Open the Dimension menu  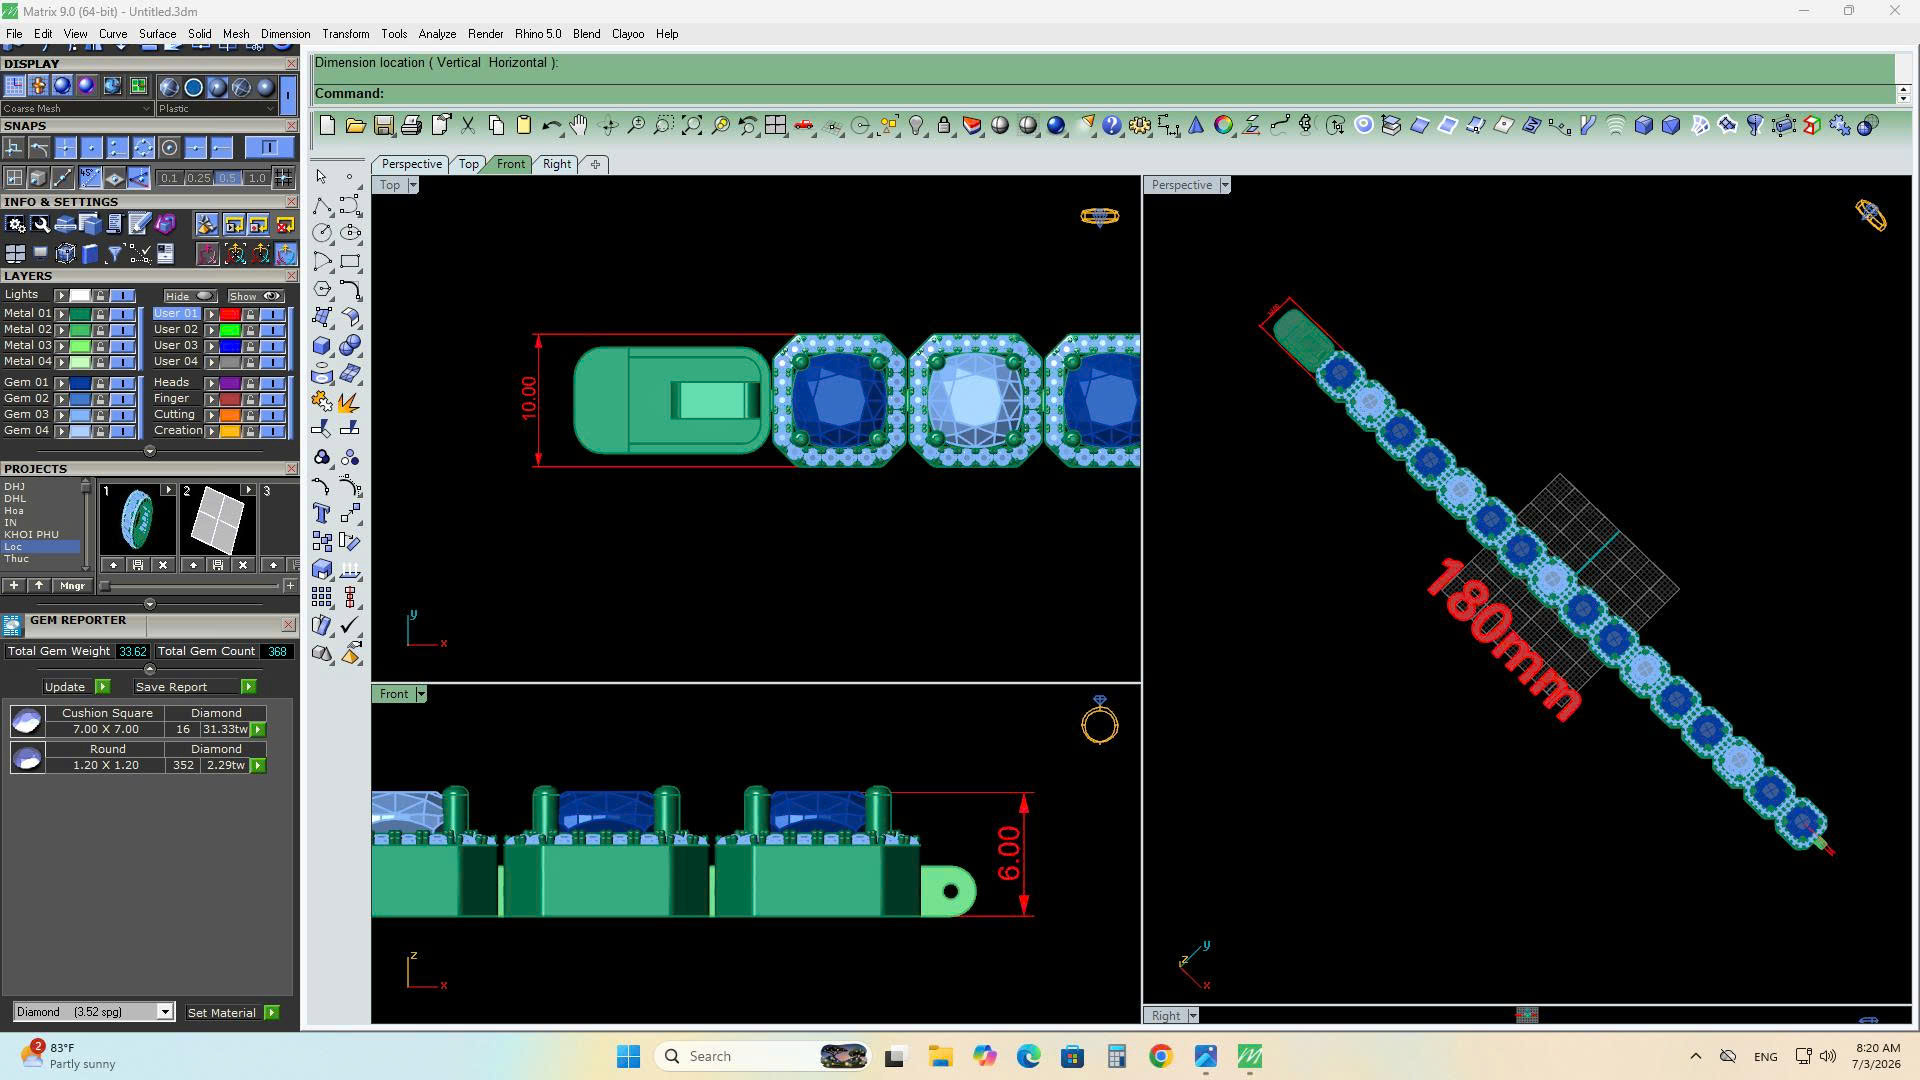(285, 34)
